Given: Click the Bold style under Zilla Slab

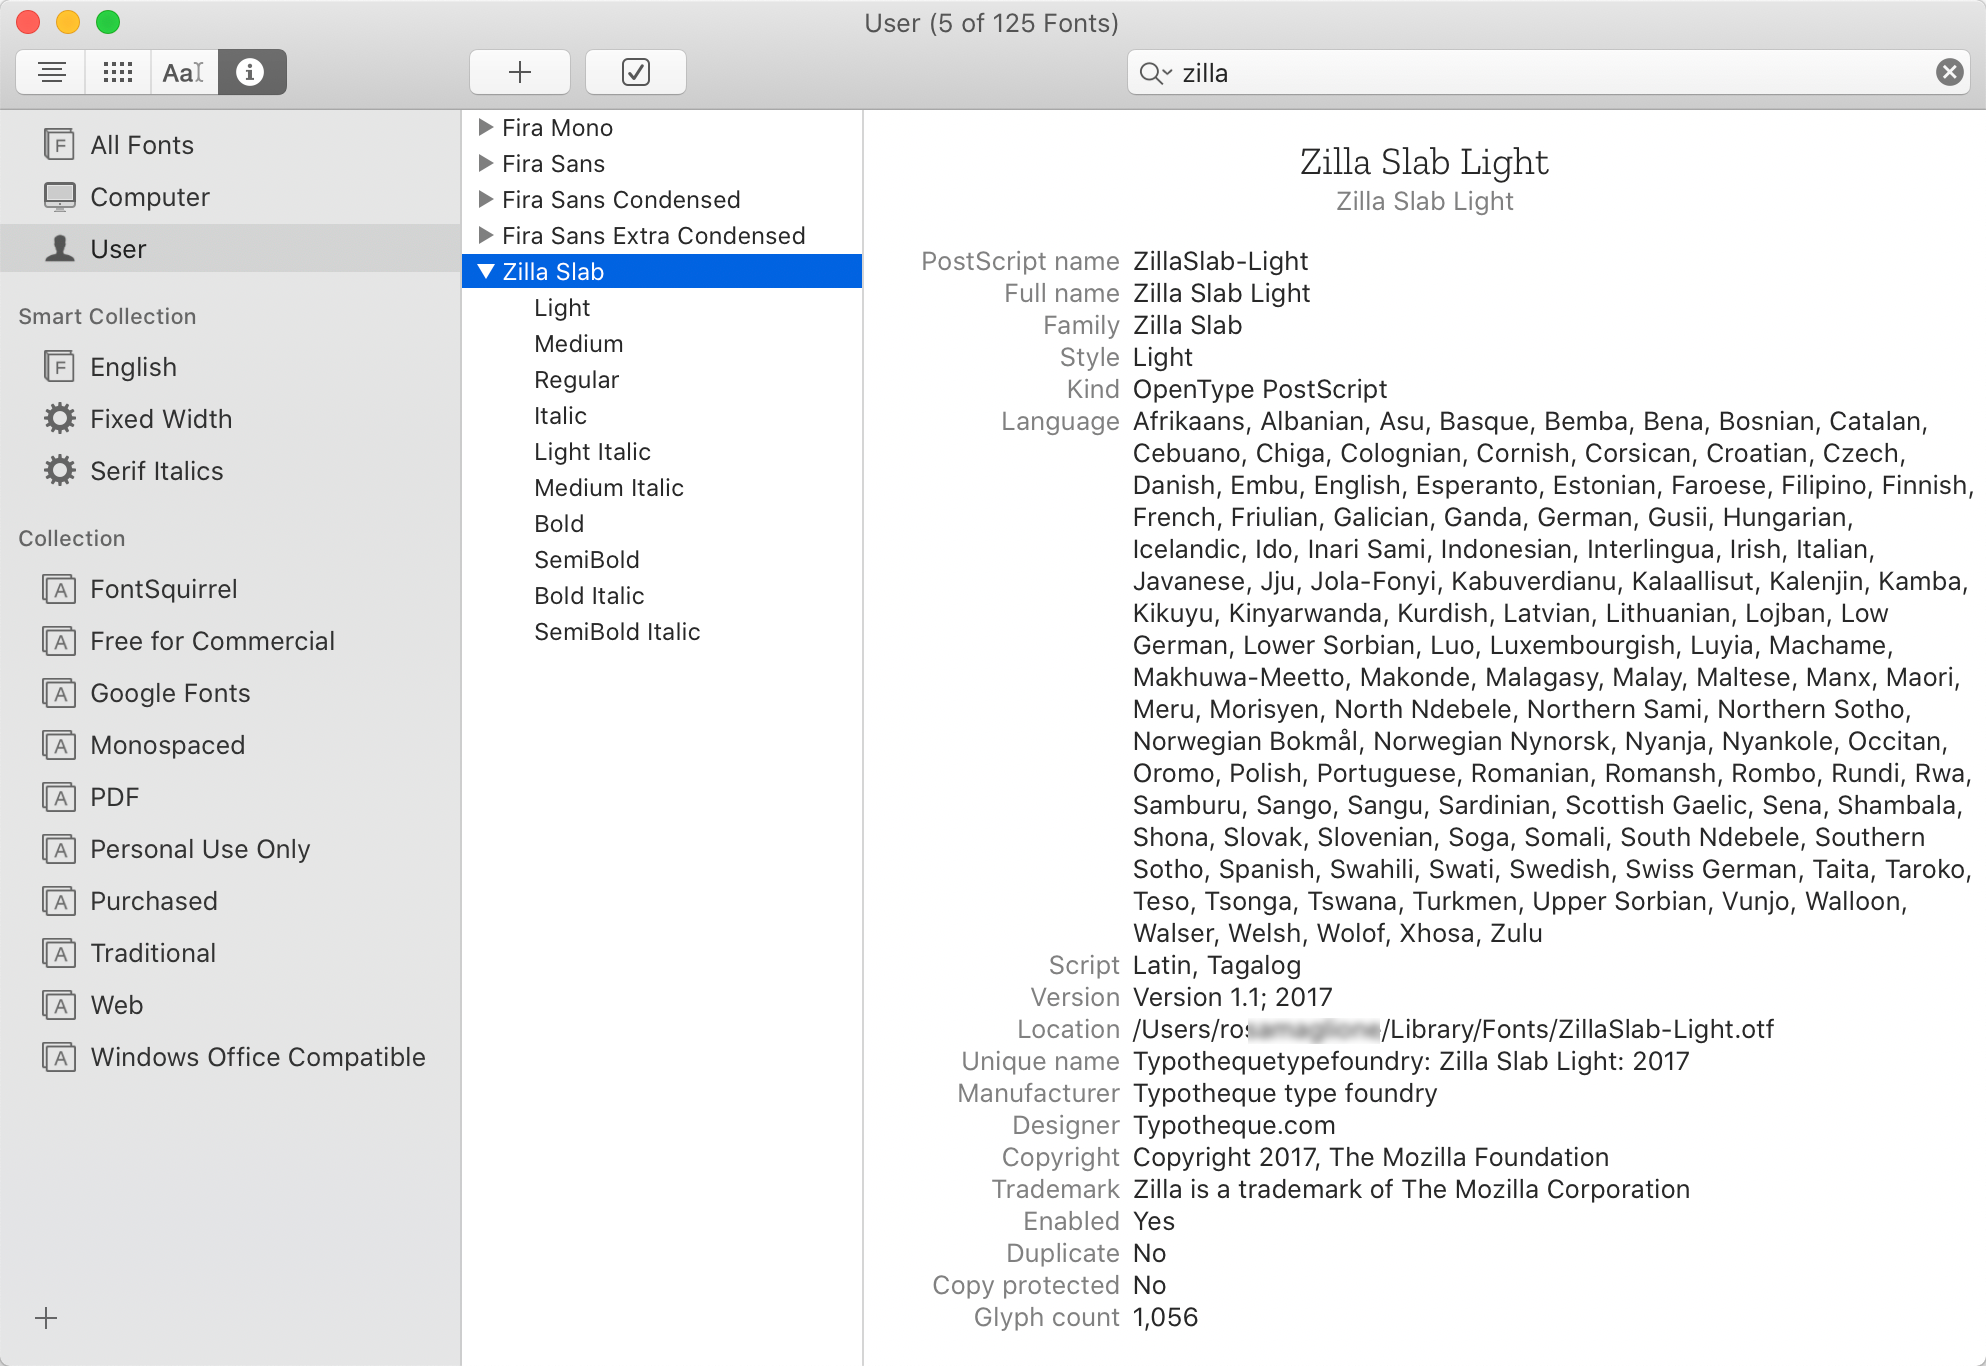Looking at the screenshot, I should 557,524.
